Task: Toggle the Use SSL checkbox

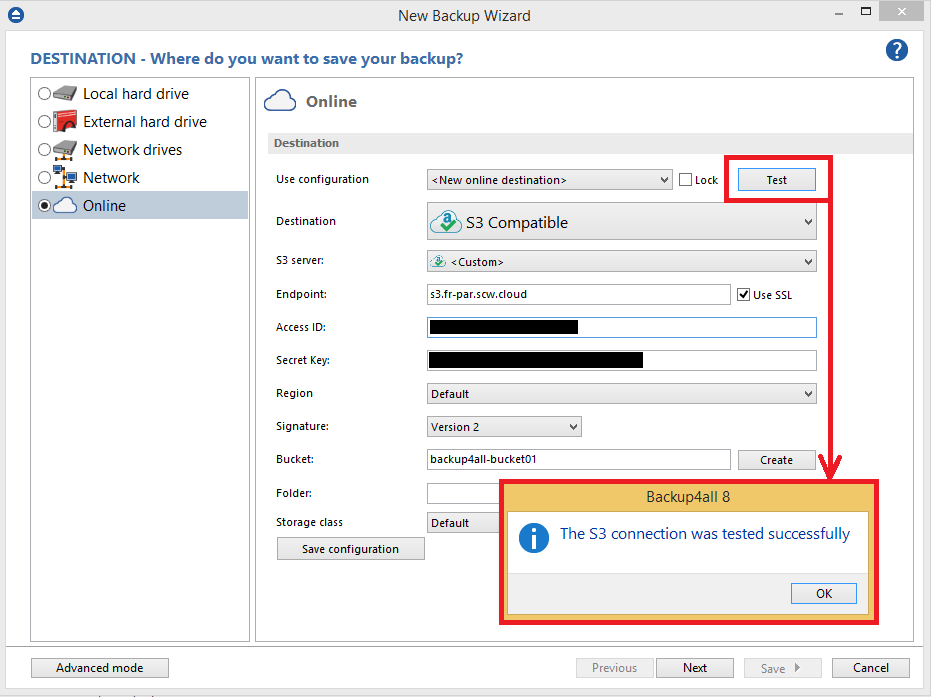Action: tap(743, 294)
